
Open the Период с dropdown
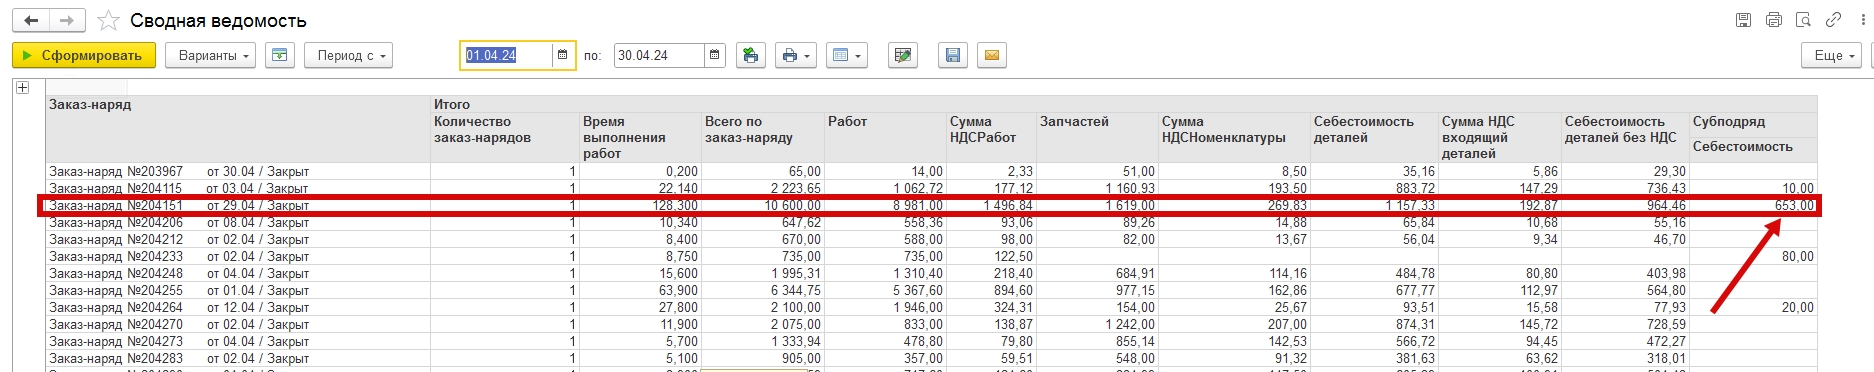click(349, 55)
